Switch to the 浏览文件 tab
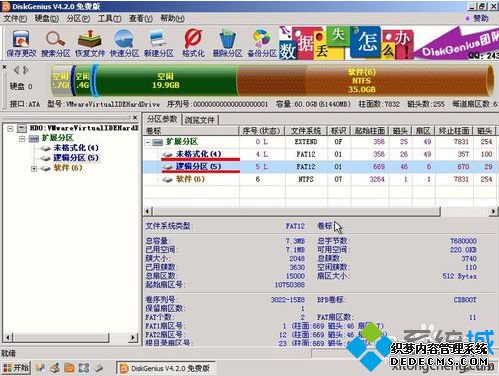Screen dimensions: 499x376 click(200, 120)
